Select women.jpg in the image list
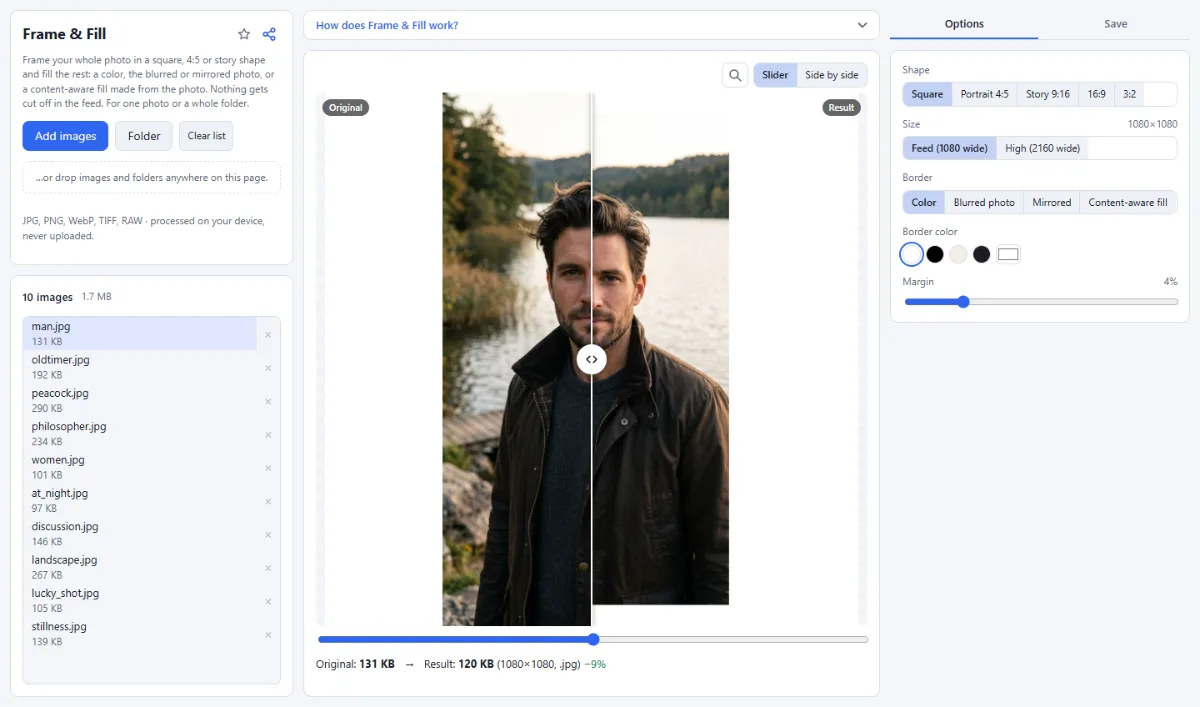 click(140, 468)
